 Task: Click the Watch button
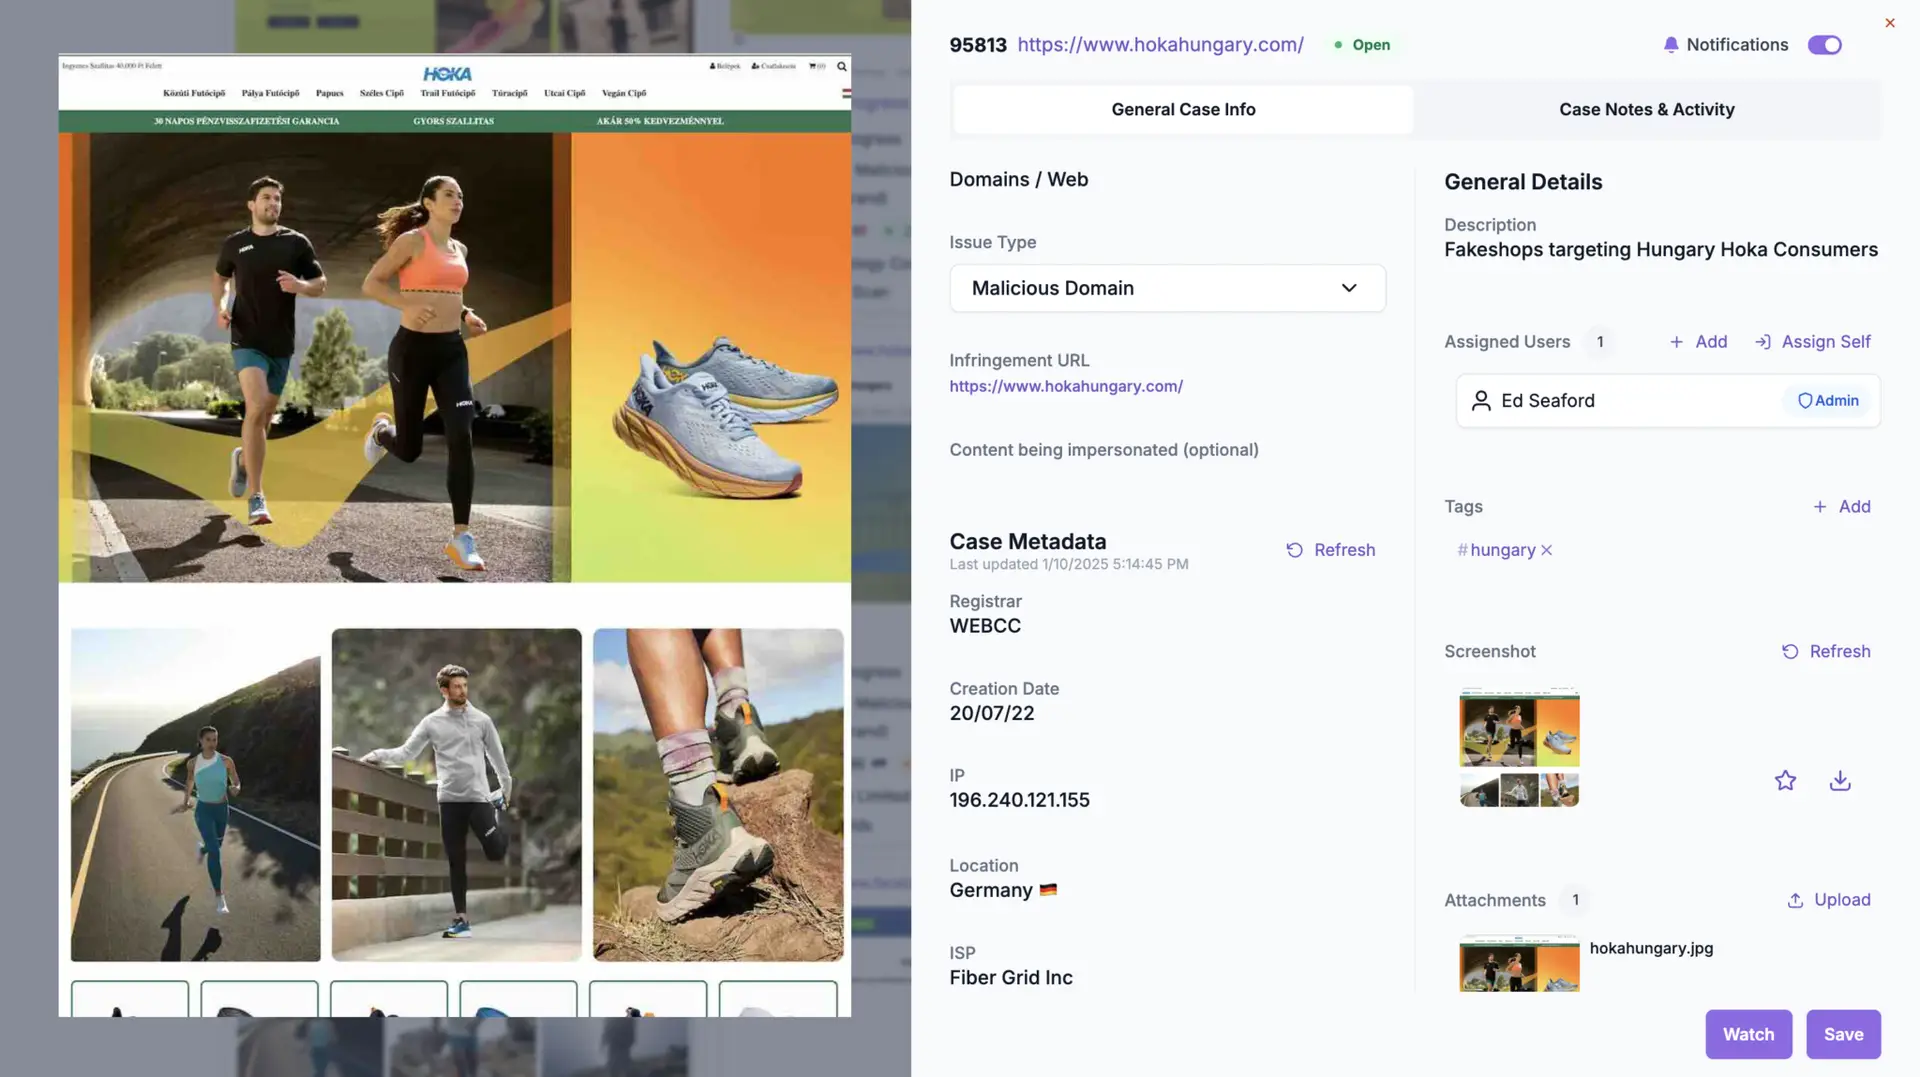click(x=1748, y=1034)
